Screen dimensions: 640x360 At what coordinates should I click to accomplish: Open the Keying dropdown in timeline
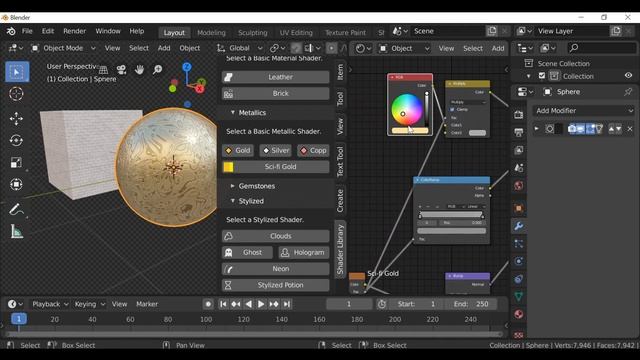click(x=90, y=304)
